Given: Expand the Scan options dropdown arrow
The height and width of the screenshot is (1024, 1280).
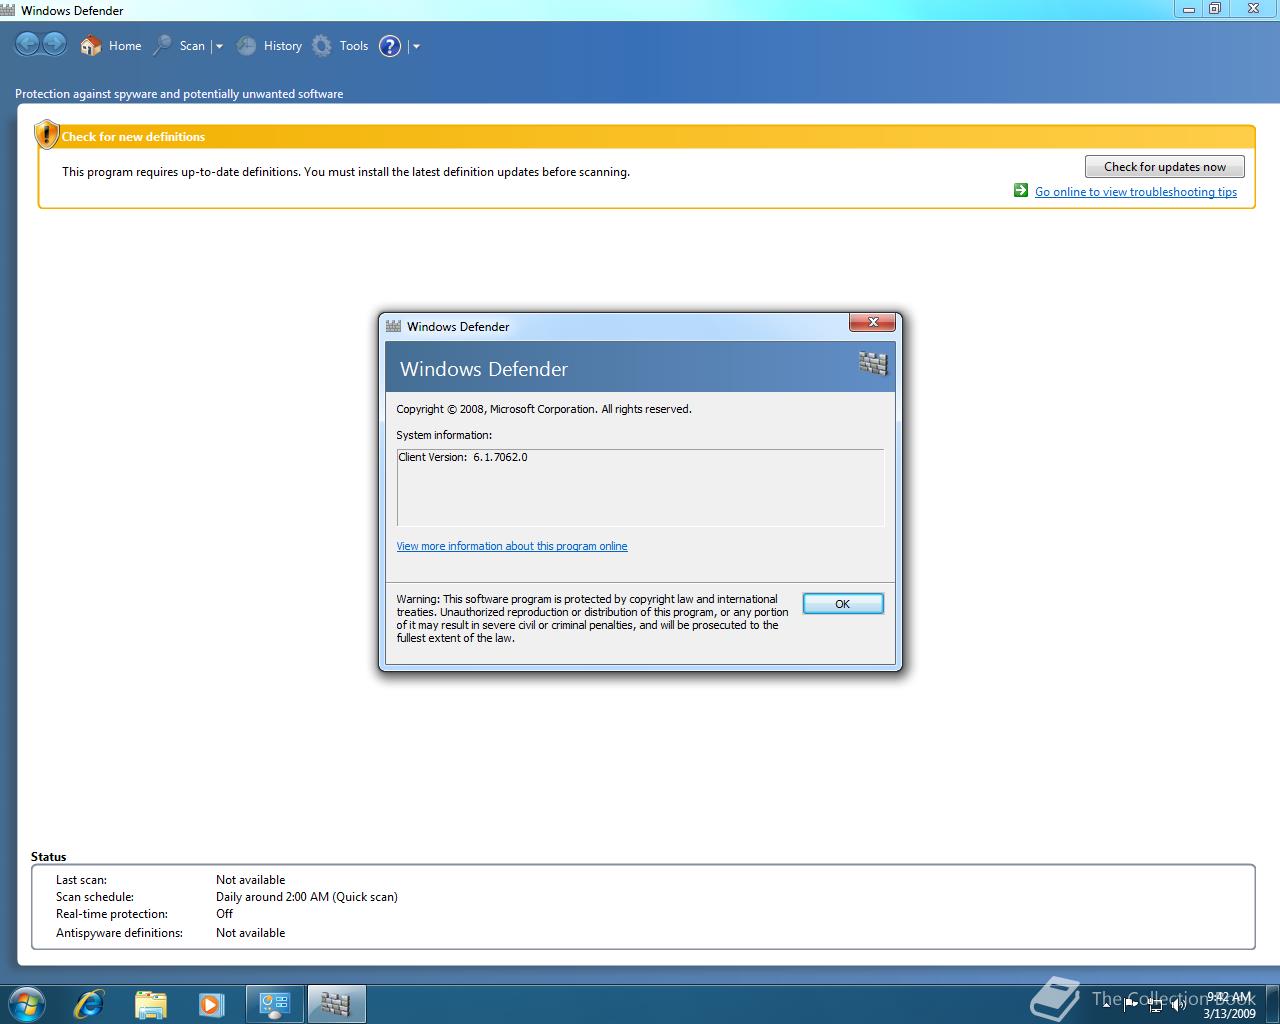Looking at the screenshot, I should click(x=219, y=46).
